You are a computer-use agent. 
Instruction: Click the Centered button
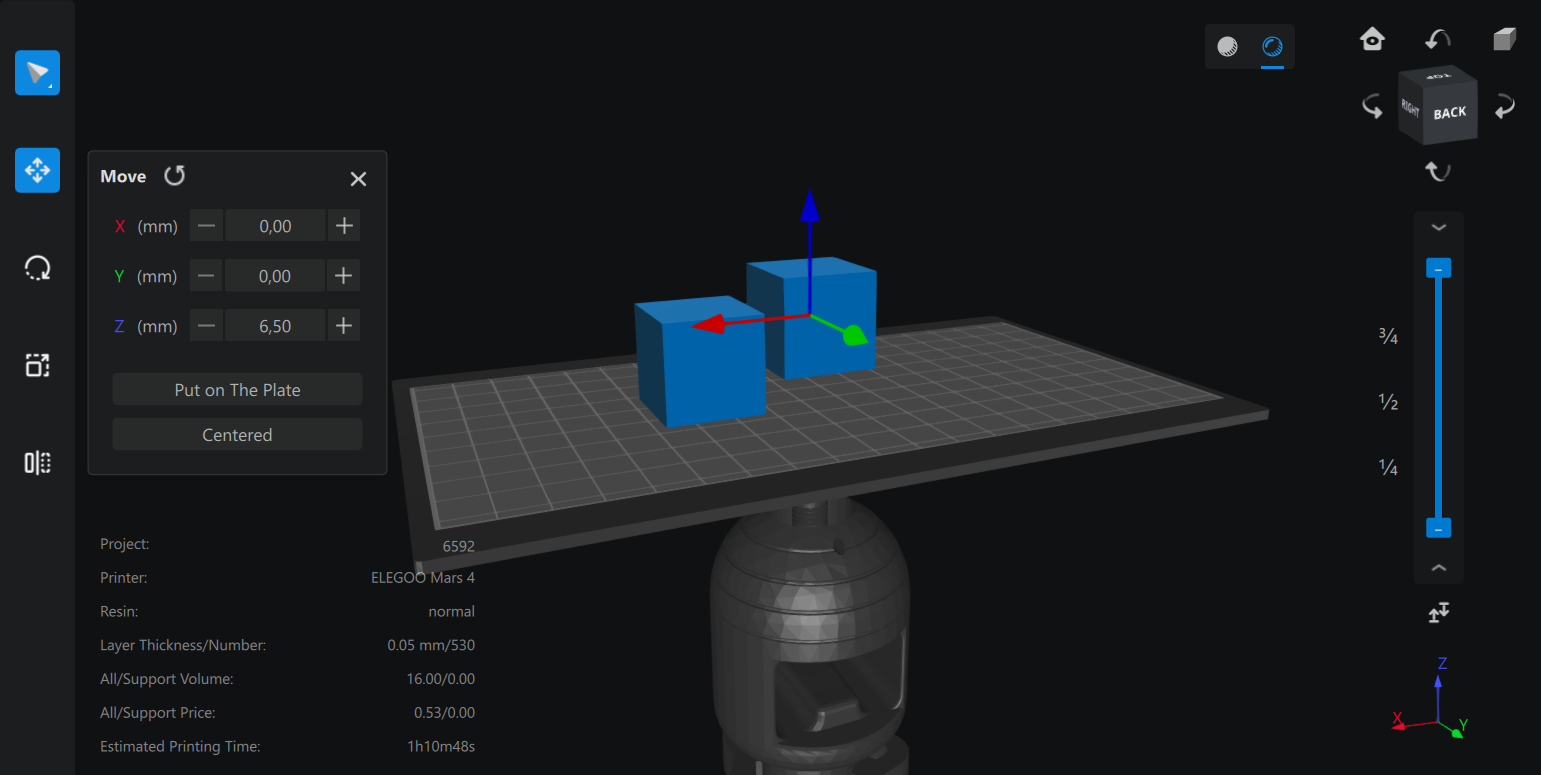[237, 435]
